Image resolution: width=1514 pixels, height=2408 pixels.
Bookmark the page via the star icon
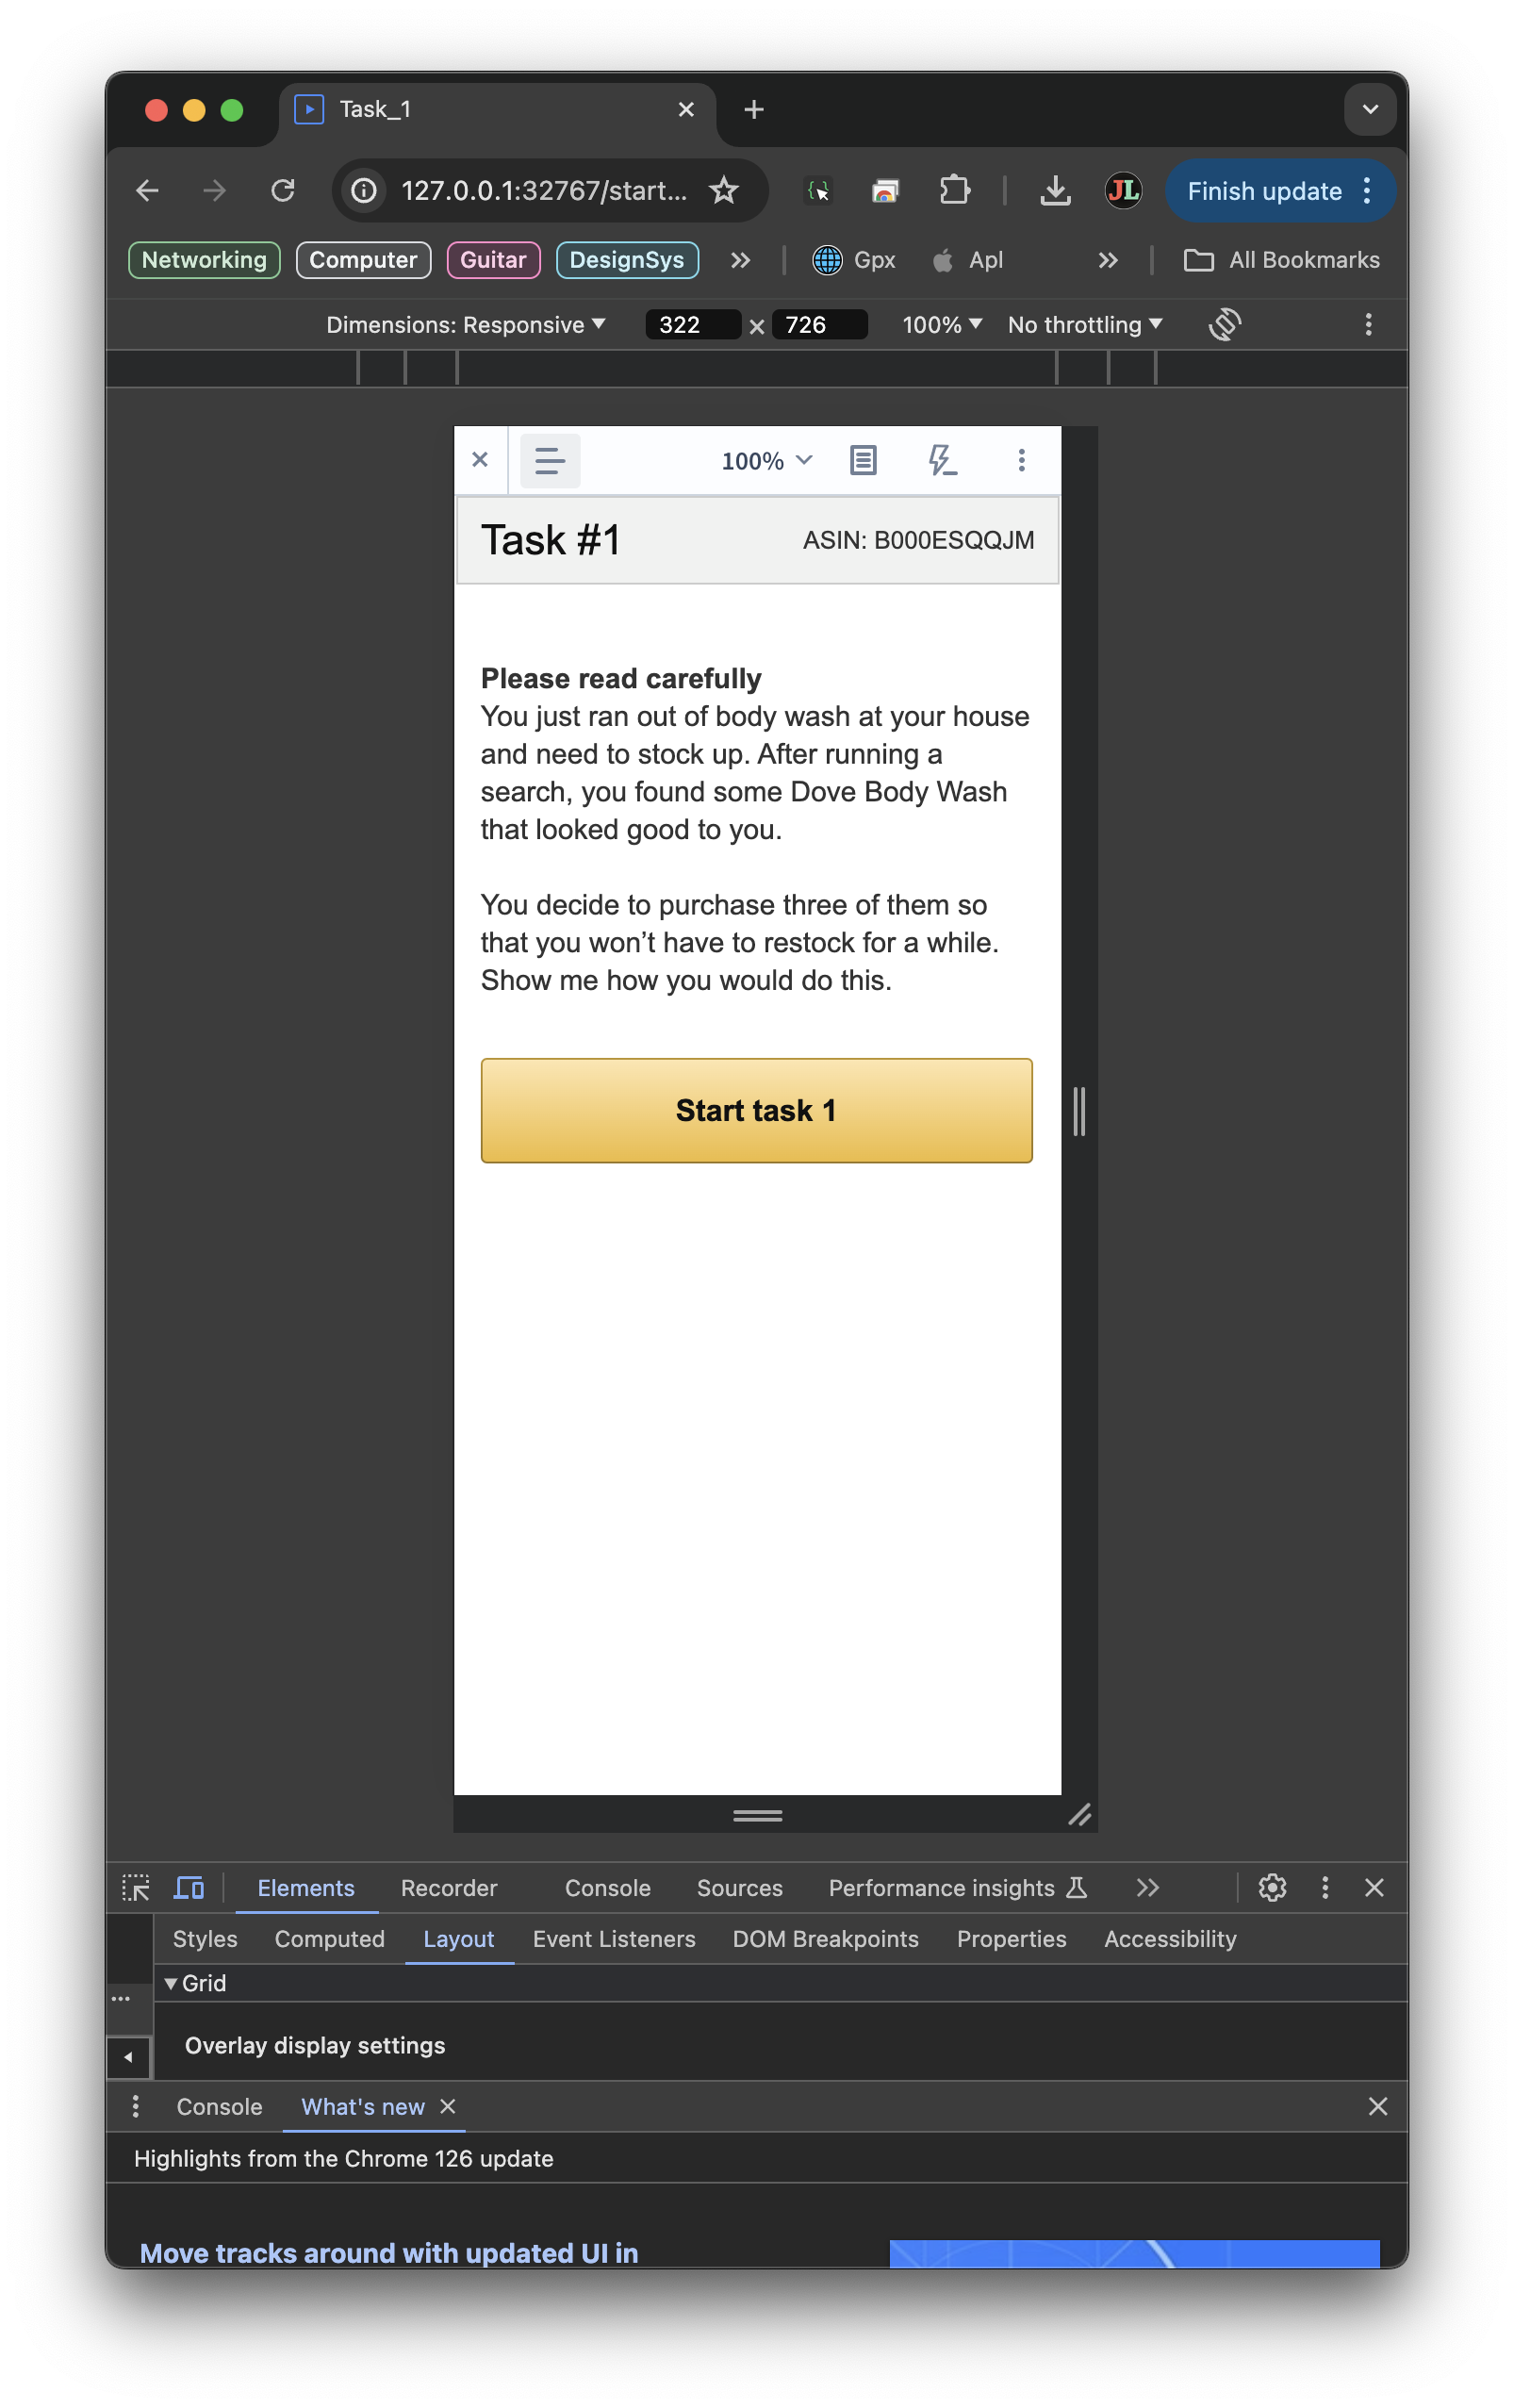pos(723,190)
